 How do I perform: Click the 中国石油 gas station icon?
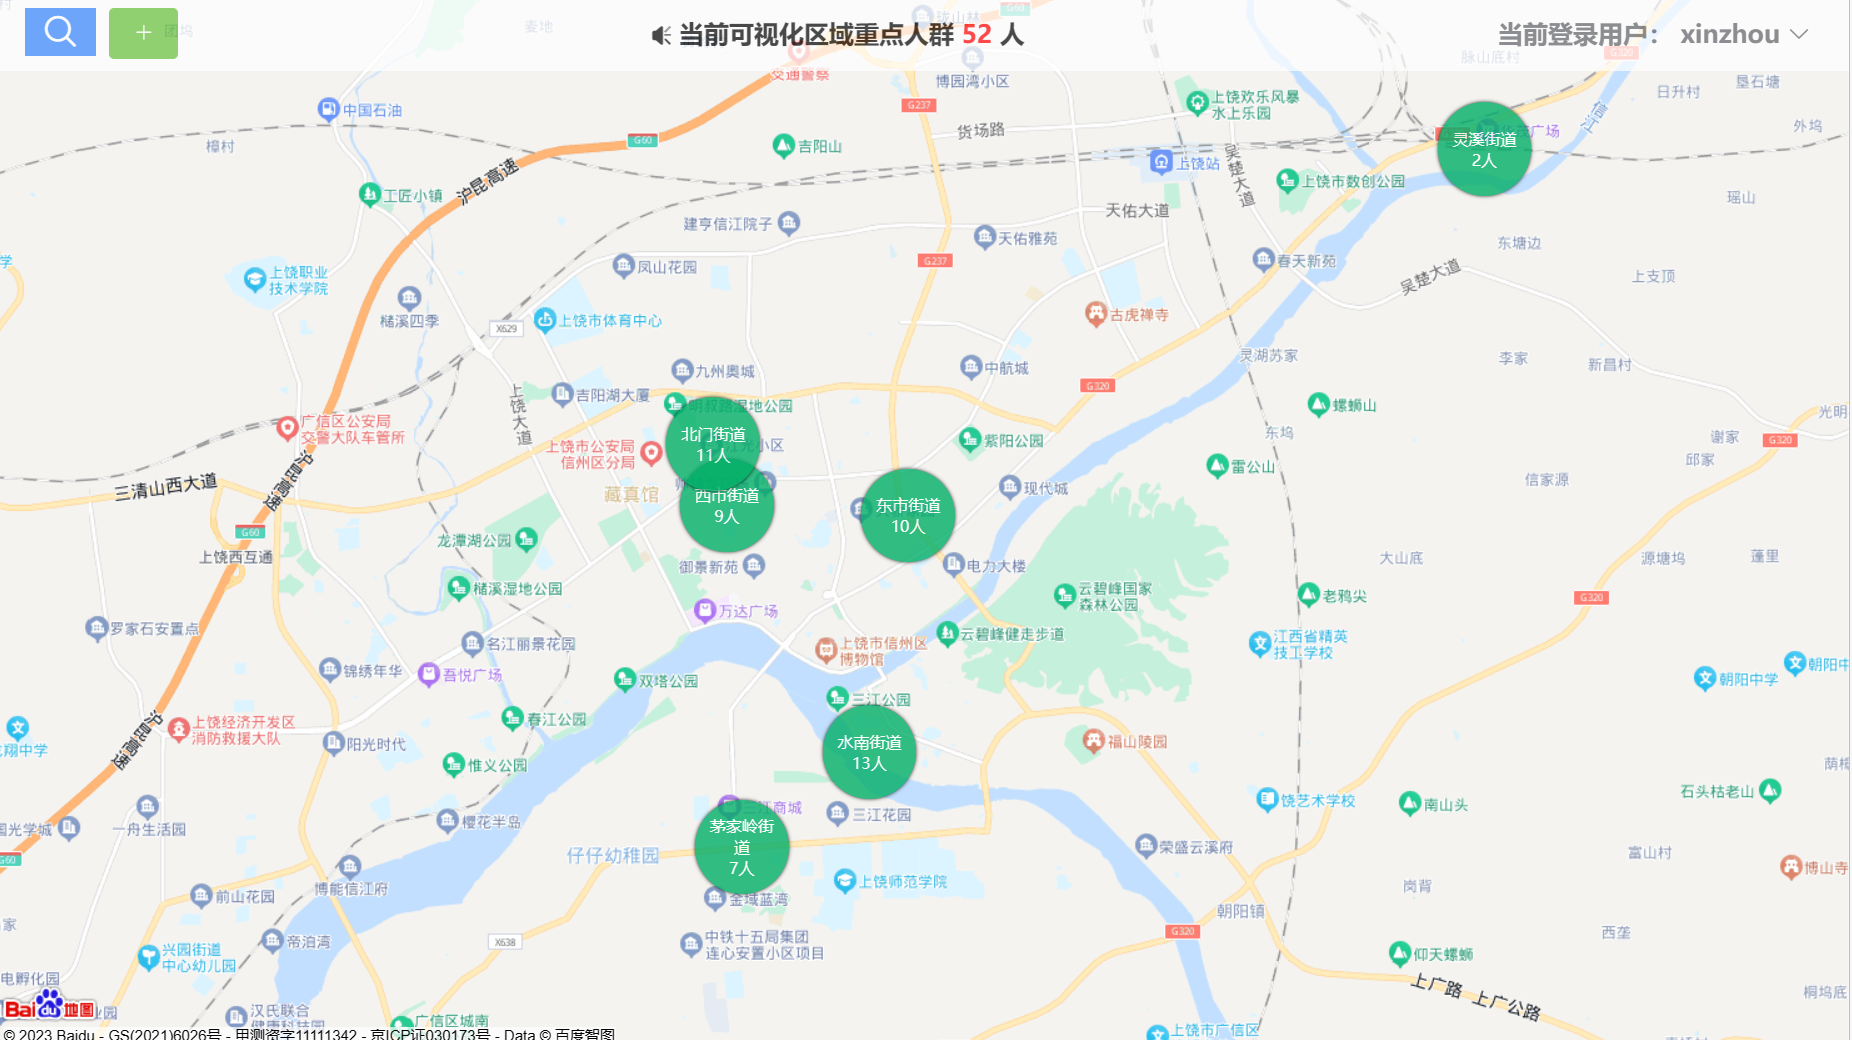click(x=328, y=109)
